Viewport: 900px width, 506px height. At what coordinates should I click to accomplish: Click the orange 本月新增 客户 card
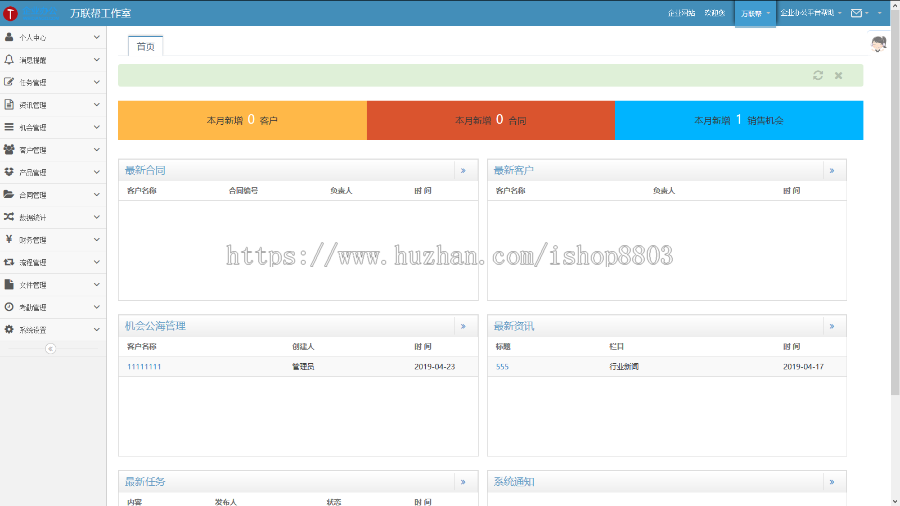[242, 120]
